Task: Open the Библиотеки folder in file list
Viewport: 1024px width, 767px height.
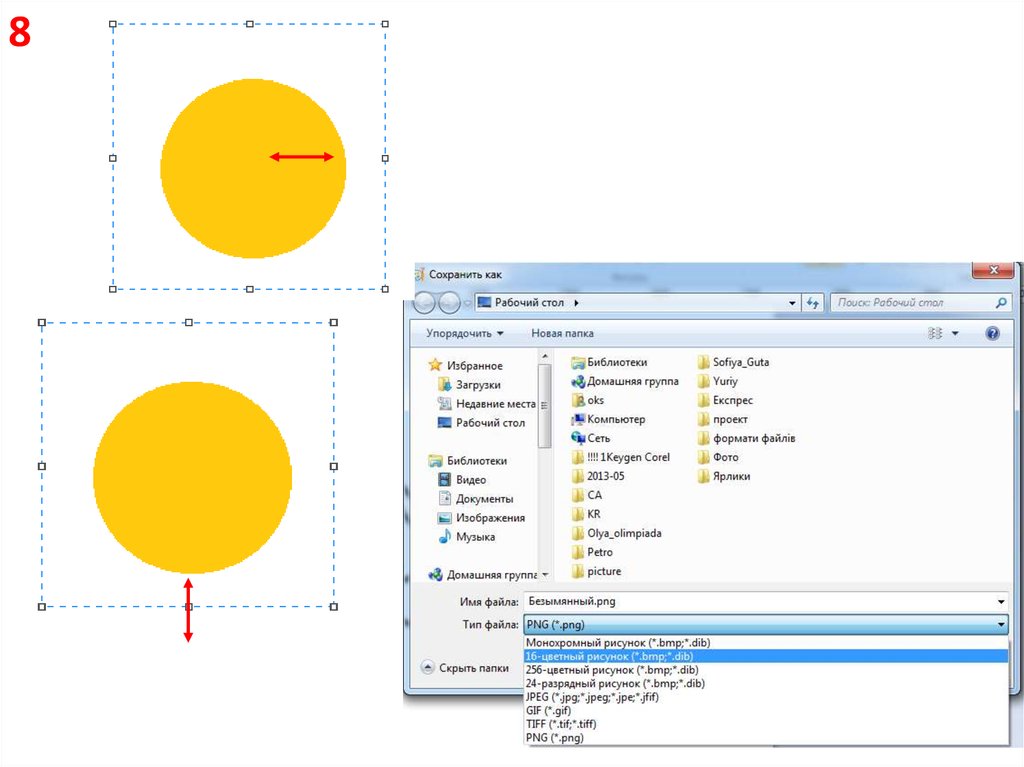Action: [x=616, y=362]
